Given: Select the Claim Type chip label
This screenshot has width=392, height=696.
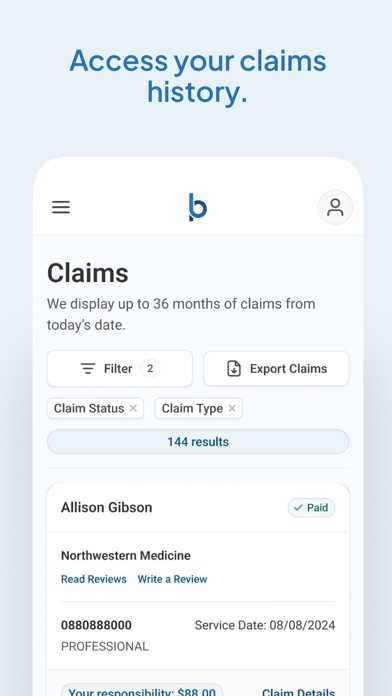Looking at the screenshot, I should tap(192, 408).
